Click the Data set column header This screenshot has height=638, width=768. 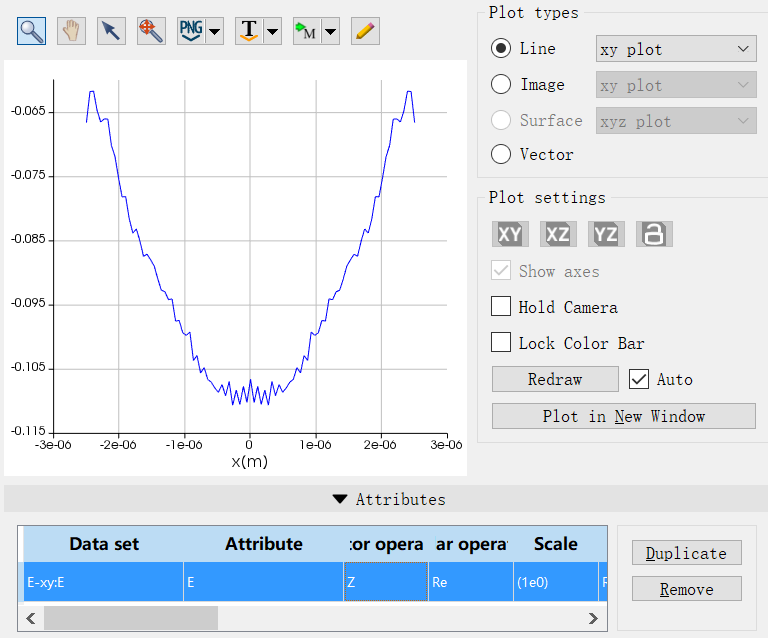click(x=104, y=544)
